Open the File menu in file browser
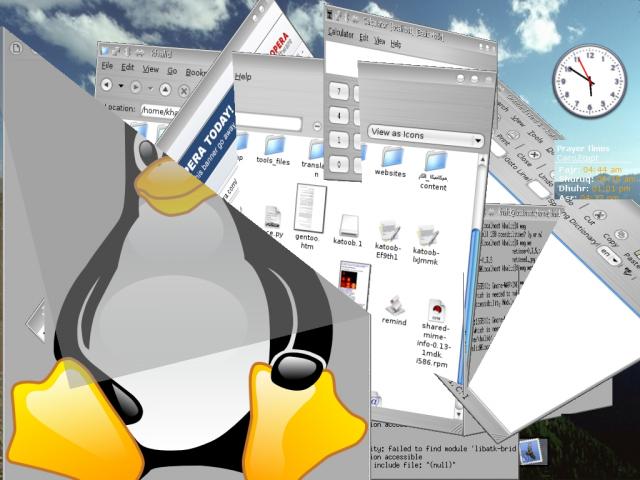Image resolution: width=640 pixels, height=480 pixels. (x=106, y=70)
